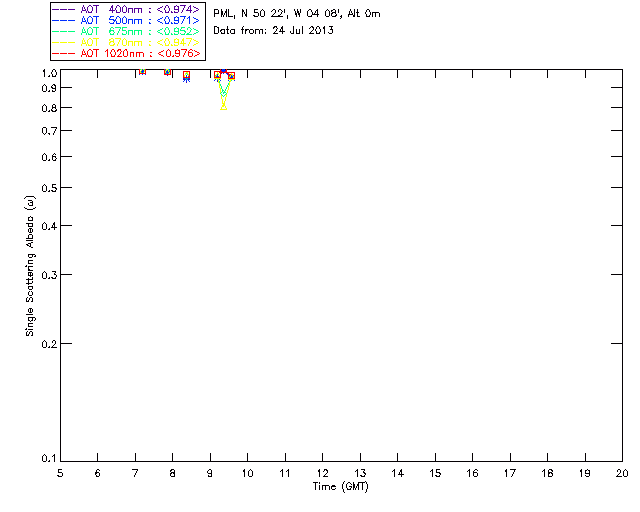The image size is (640, 512).
Task: Click the hour 17 label on time axis
Action: [510, 474]
